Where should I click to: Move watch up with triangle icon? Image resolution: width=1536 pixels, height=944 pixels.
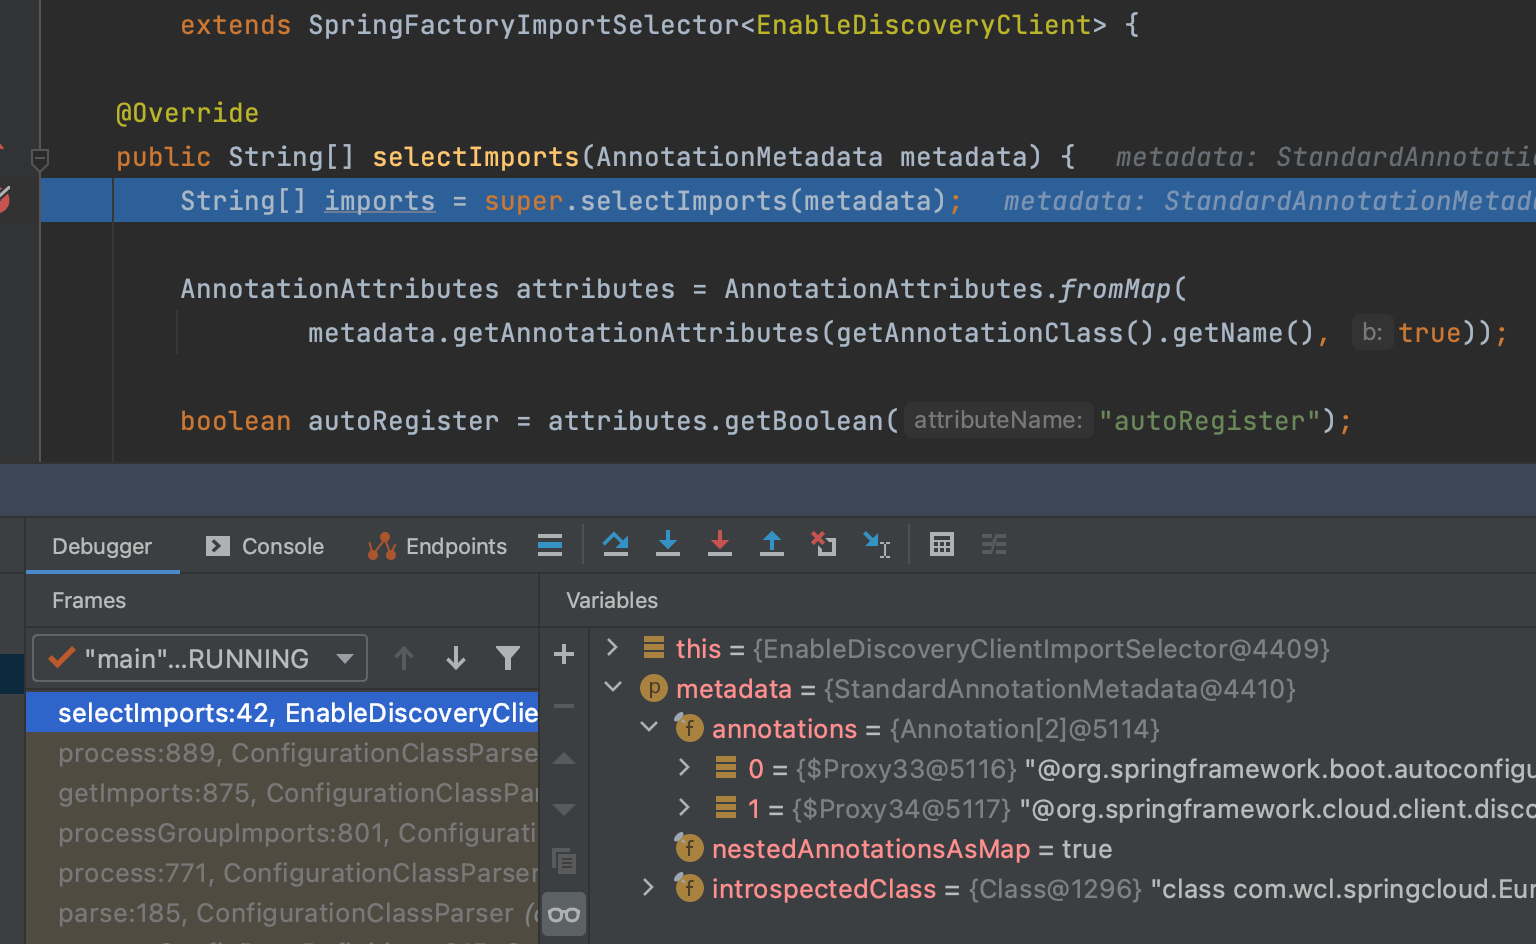pyautogui.click(x=564, y=758)
